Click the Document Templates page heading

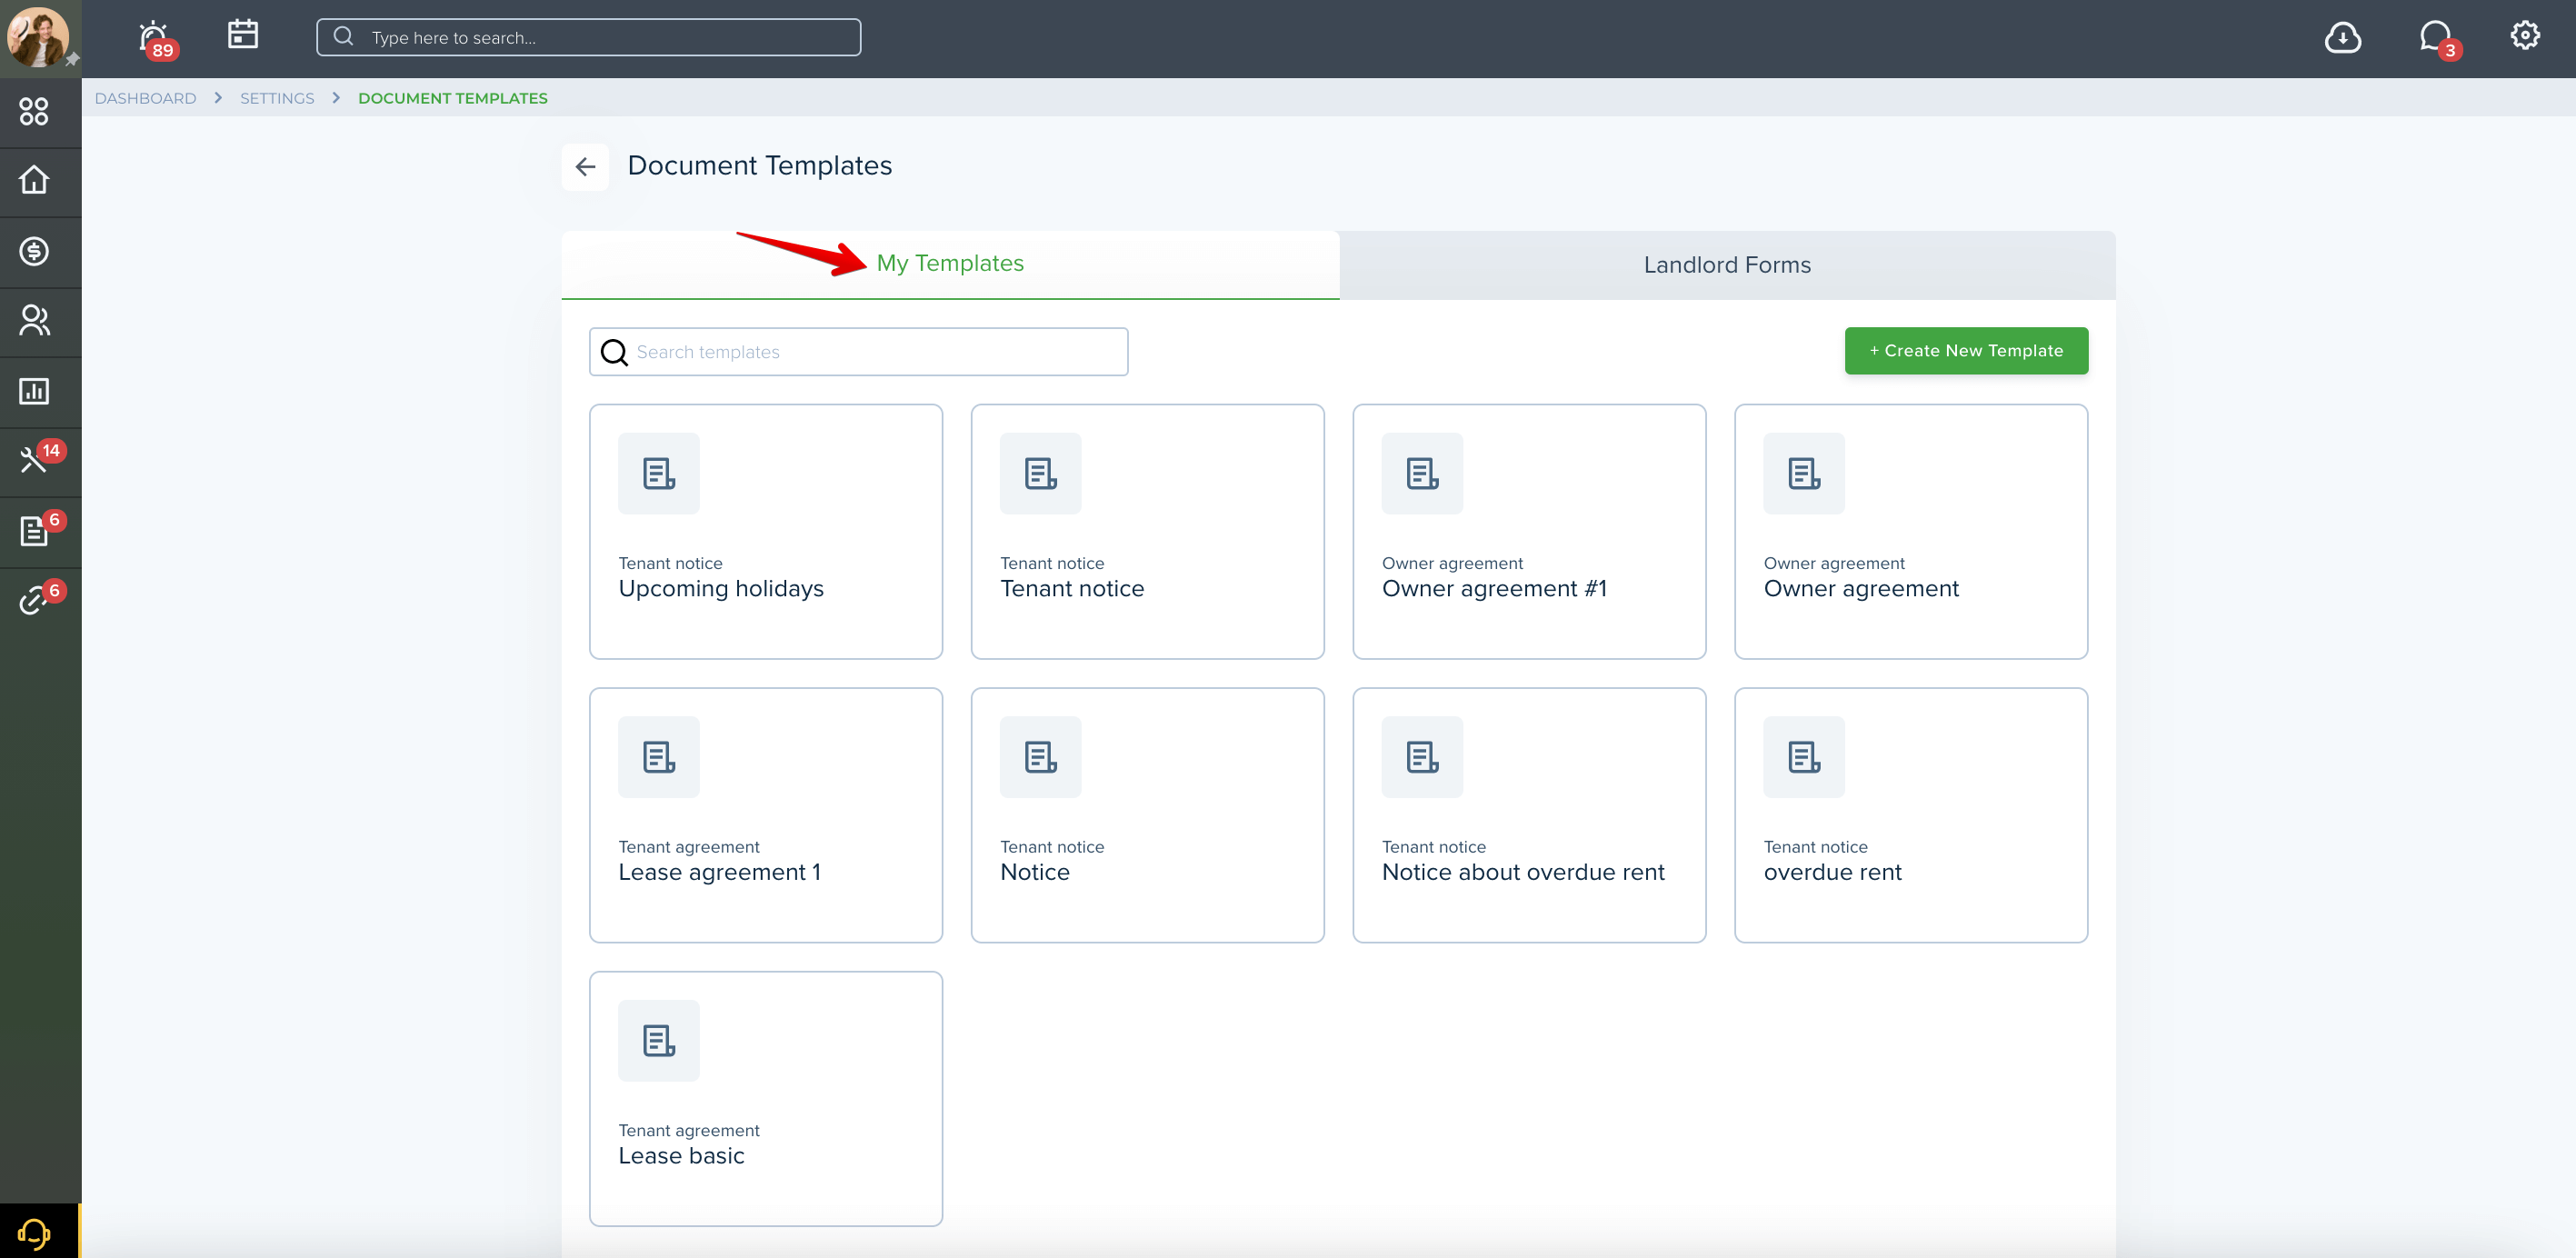click(759, 166)
